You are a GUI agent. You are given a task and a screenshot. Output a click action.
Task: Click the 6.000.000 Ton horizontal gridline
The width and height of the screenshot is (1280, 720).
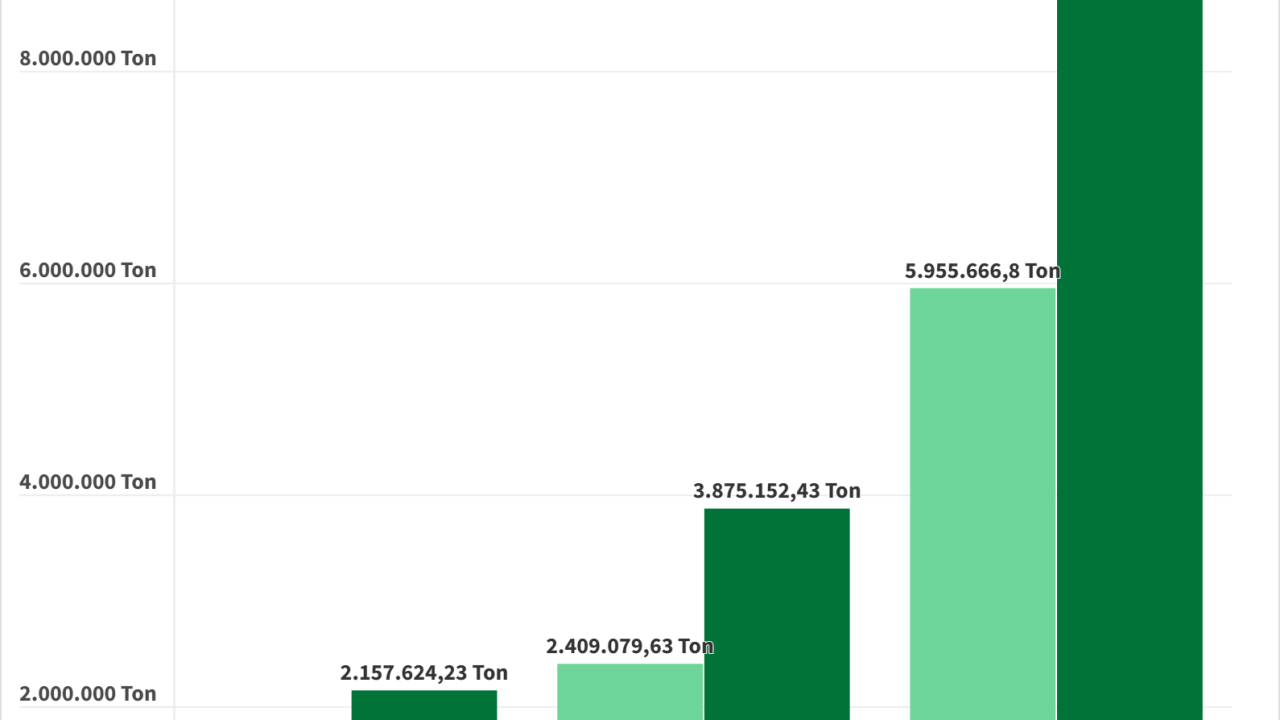point(600,284)
